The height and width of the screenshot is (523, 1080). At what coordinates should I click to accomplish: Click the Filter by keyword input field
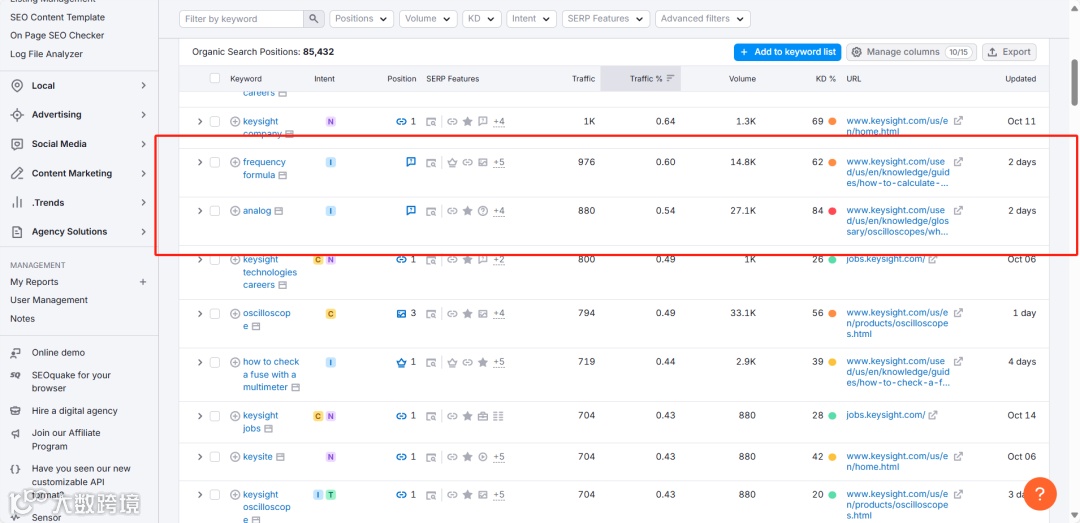click(241, 19)
